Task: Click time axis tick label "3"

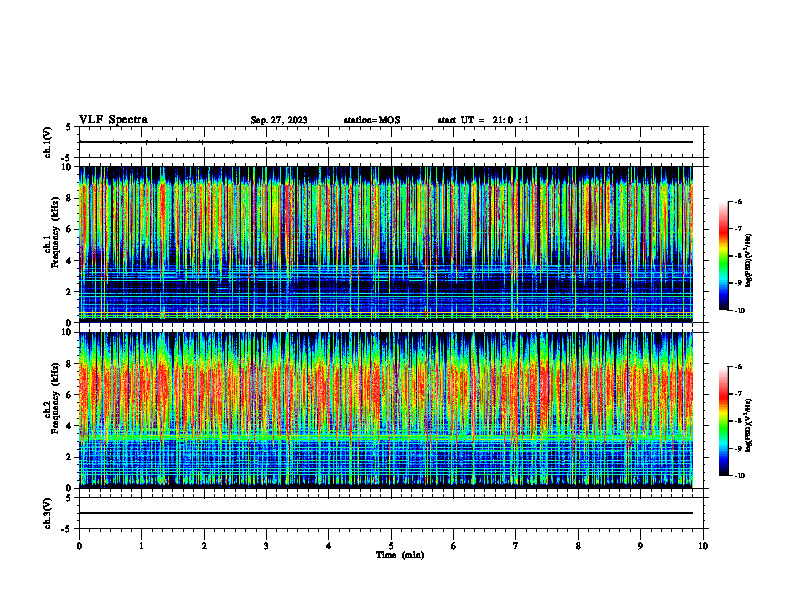Action: coord(266,546)
